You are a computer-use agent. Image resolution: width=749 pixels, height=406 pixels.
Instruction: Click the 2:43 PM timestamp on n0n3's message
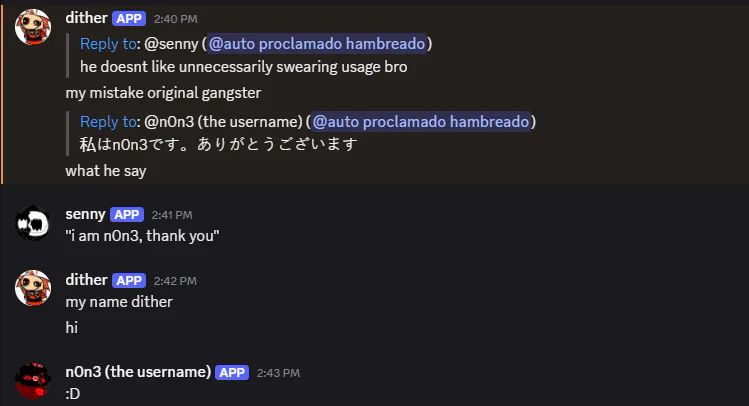tap(278, 373)
